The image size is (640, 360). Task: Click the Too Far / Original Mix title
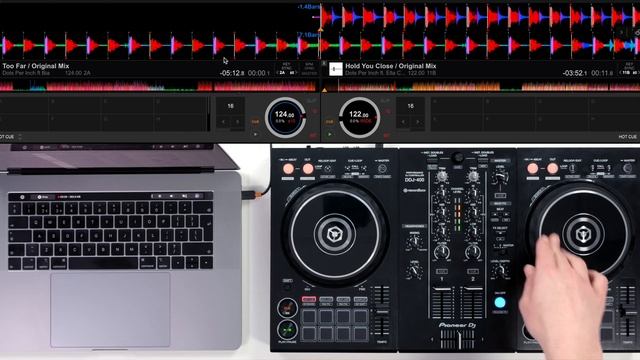[x=36, y=66]
